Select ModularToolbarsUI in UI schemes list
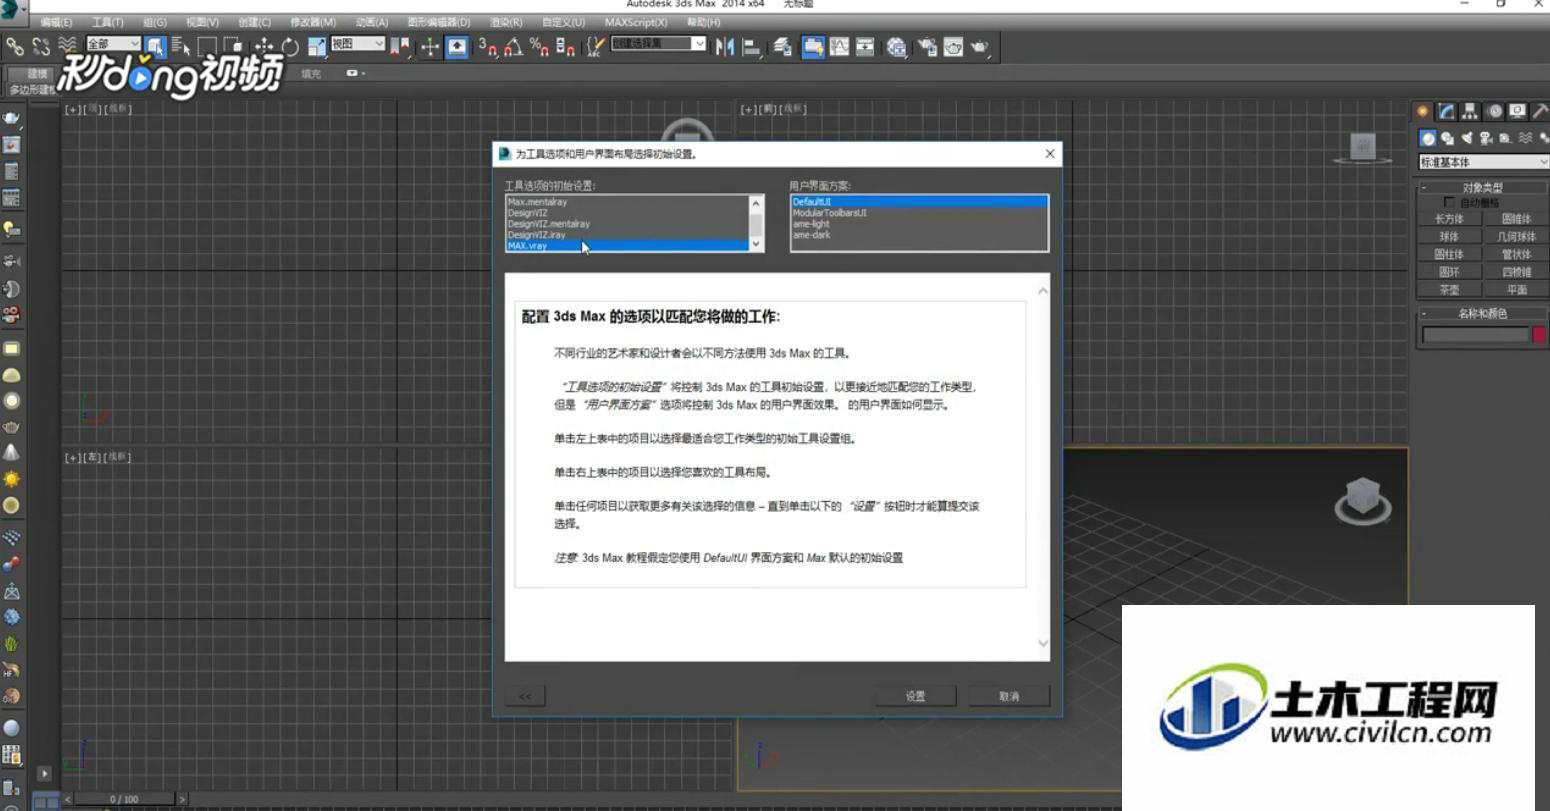This screenshot has width=1550, height=811. click(919, 213)
